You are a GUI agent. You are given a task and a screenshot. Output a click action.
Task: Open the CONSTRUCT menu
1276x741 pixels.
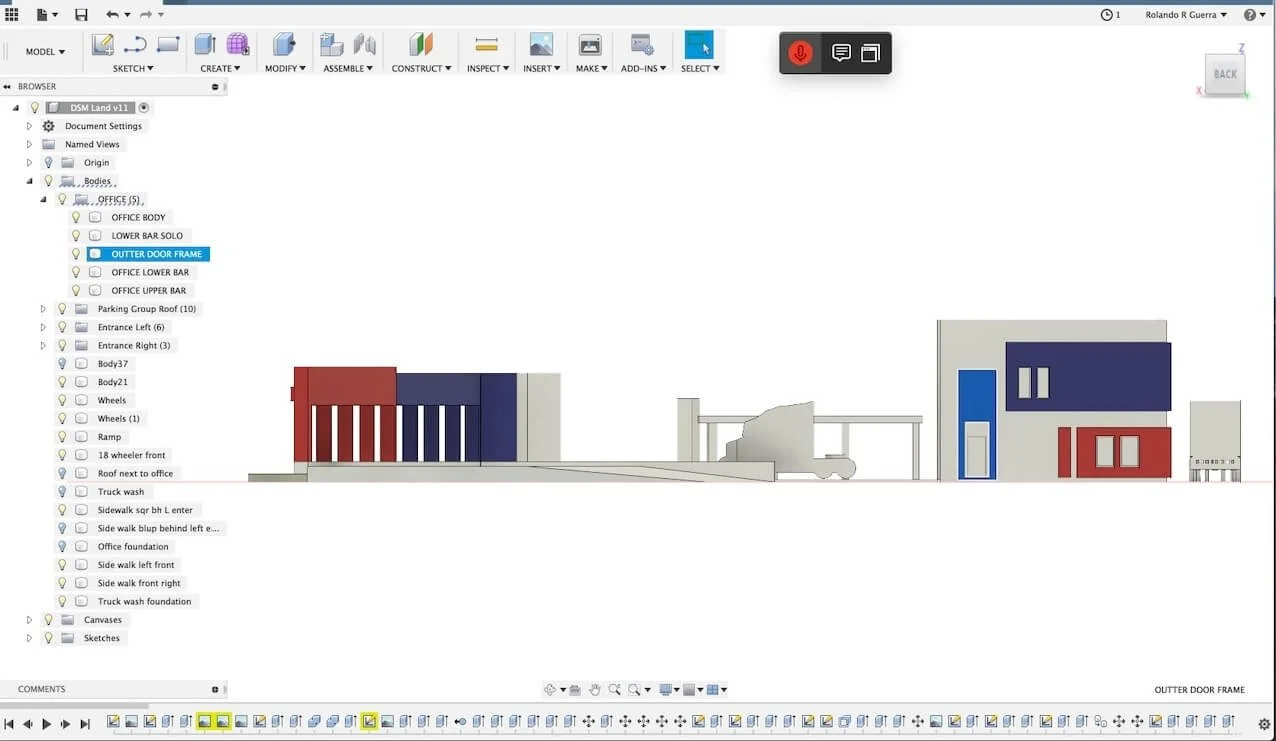click(421, 68)
